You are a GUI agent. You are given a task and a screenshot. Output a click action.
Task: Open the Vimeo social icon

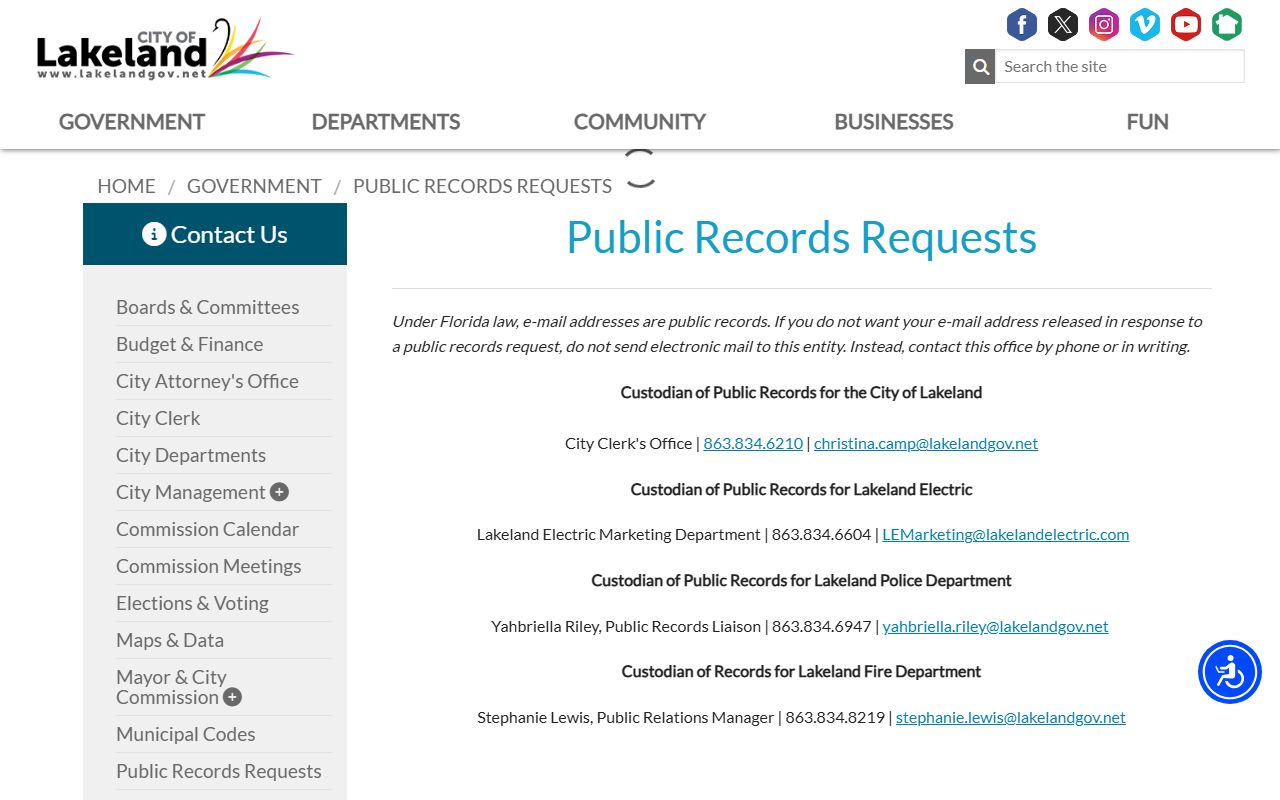click(x=1145, y=24)
